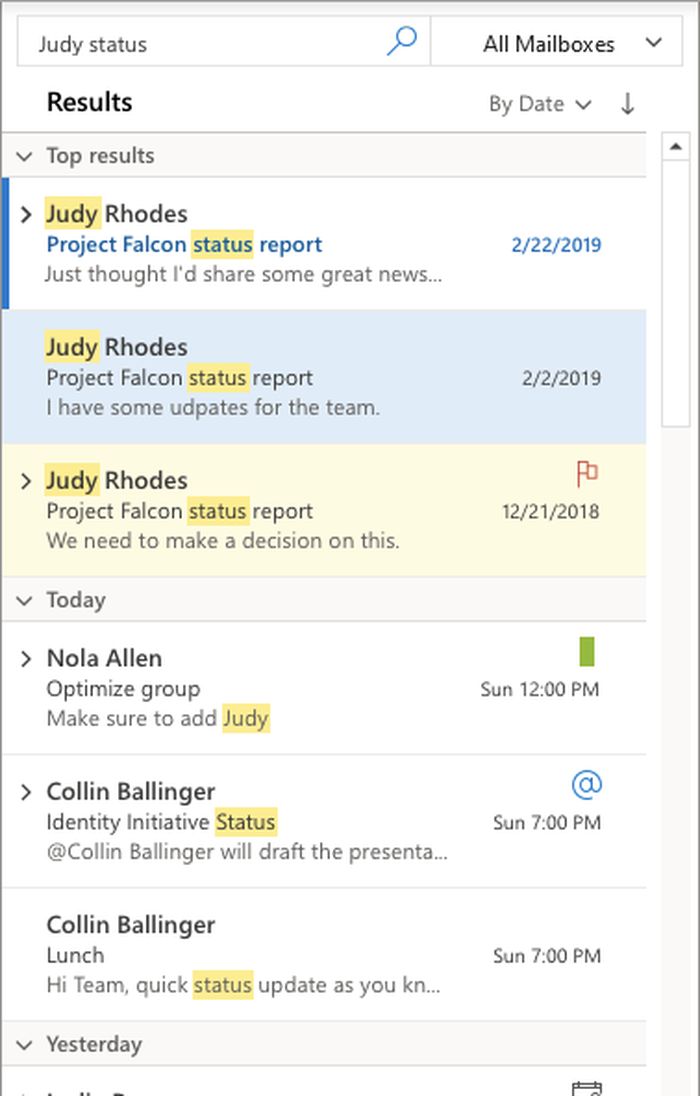Collapse the Top results section
Viewport: 700px width, 1096px height.
point(25,156)
